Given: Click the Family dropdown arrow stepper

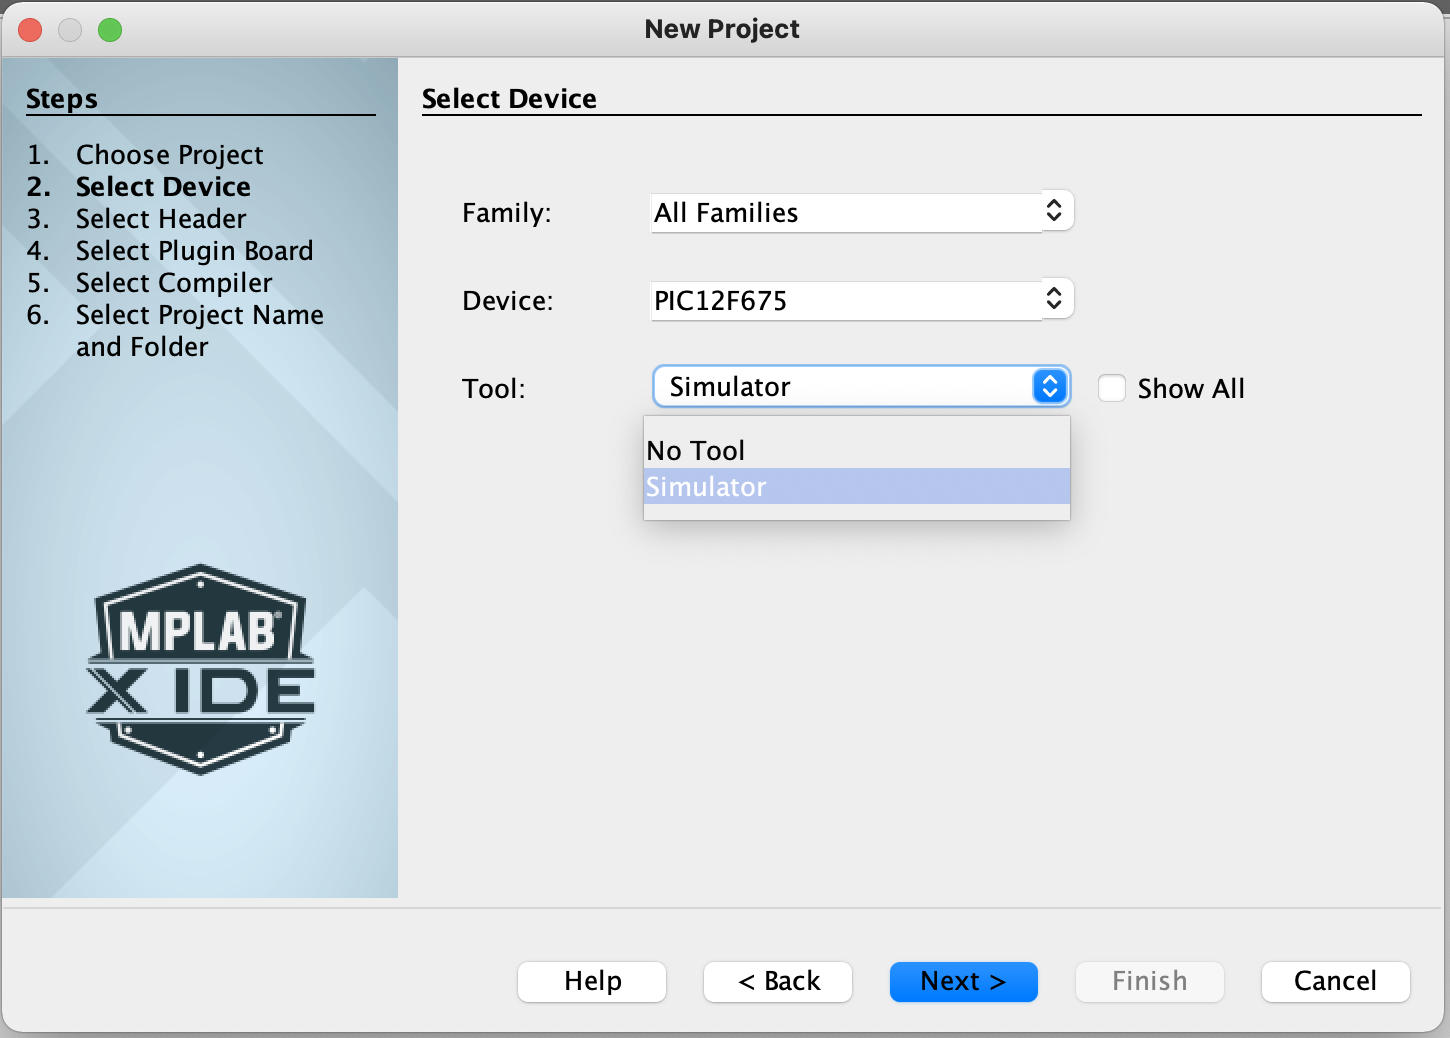Looking at the screenshot, I should [1054, 210].
